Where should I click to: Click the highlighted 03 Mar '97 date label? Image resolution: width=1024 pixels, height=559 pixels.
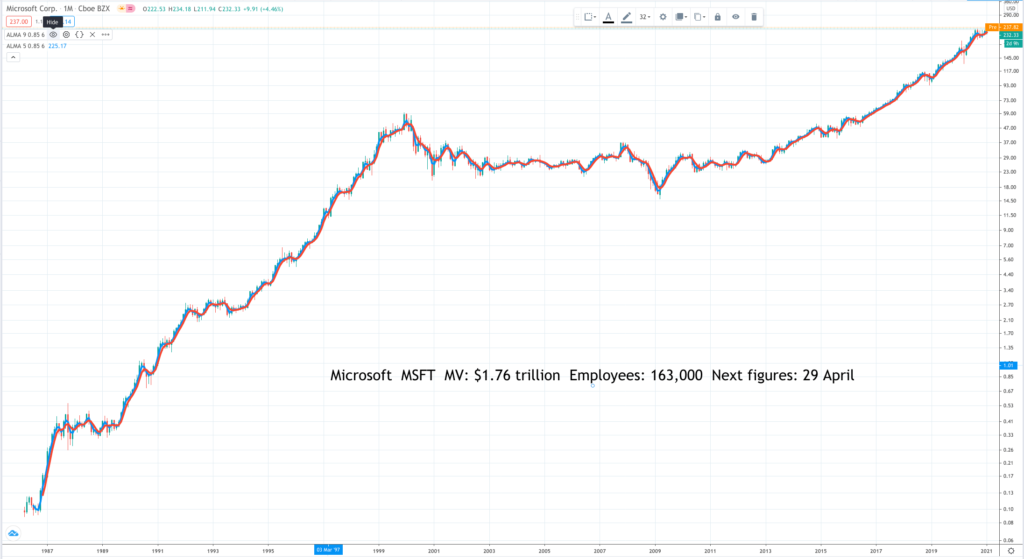(x=328, y=550)
